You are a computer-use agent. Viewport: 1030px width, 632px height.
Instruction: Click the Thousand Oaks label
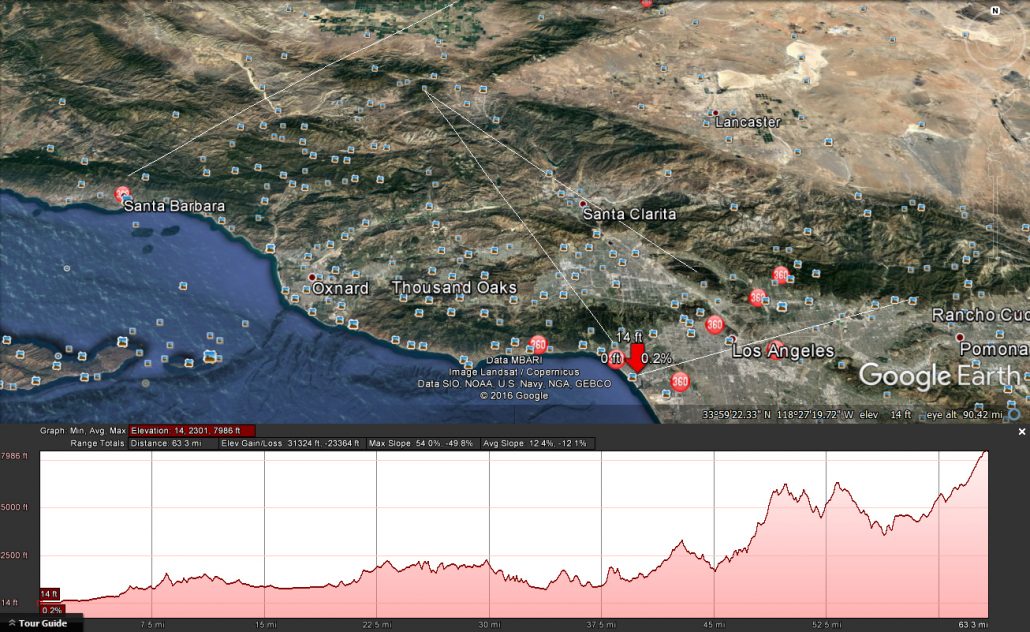454,288
